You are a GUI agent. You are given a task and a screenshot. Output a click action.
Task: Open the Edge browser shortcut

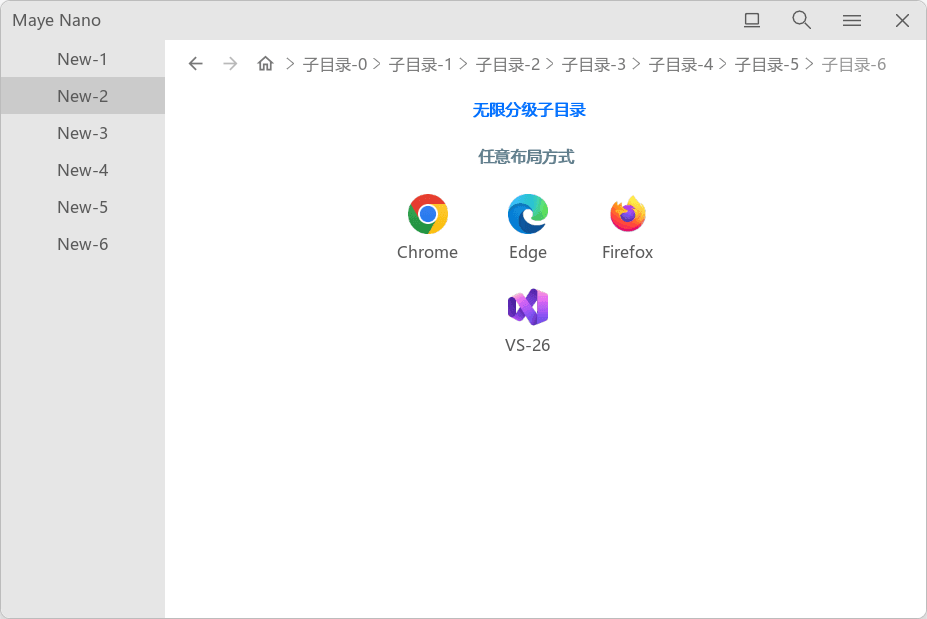pos(528,214)
